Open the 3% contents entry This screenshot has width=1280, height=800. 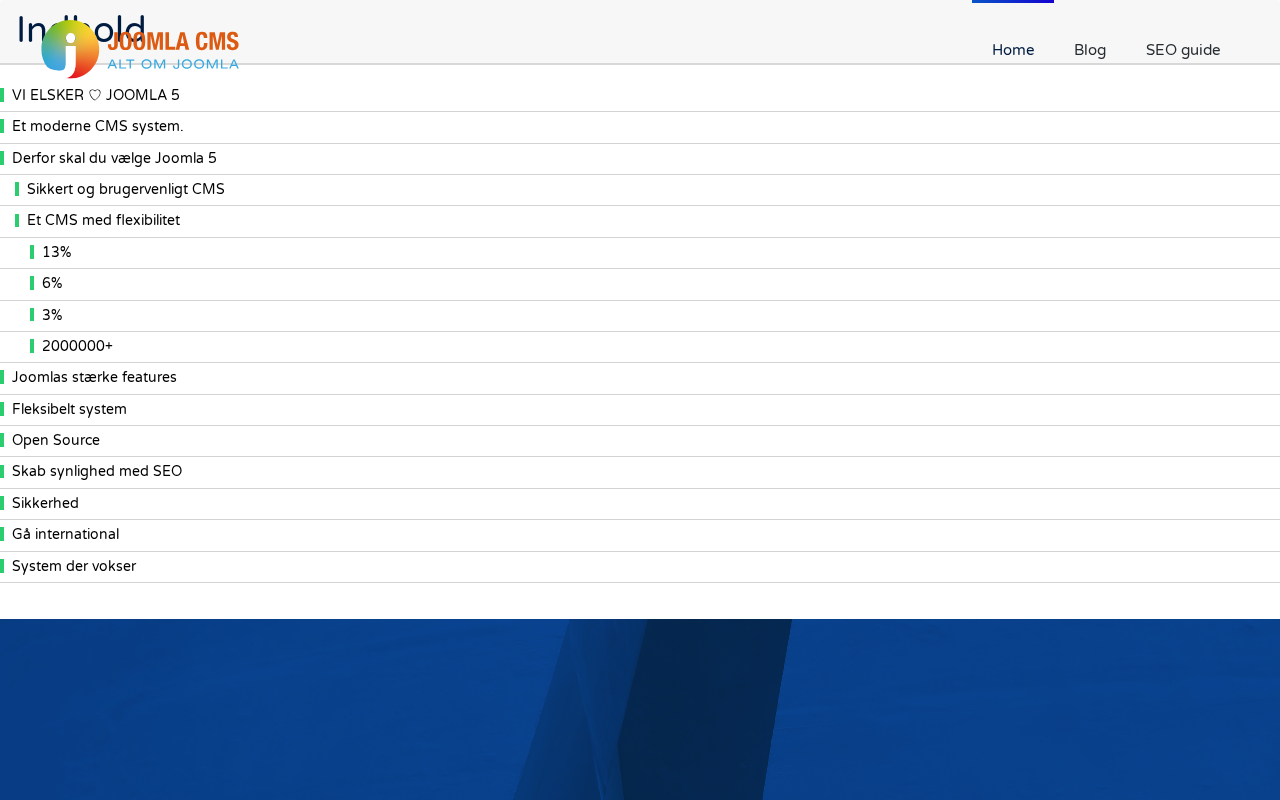pos(52,315)
